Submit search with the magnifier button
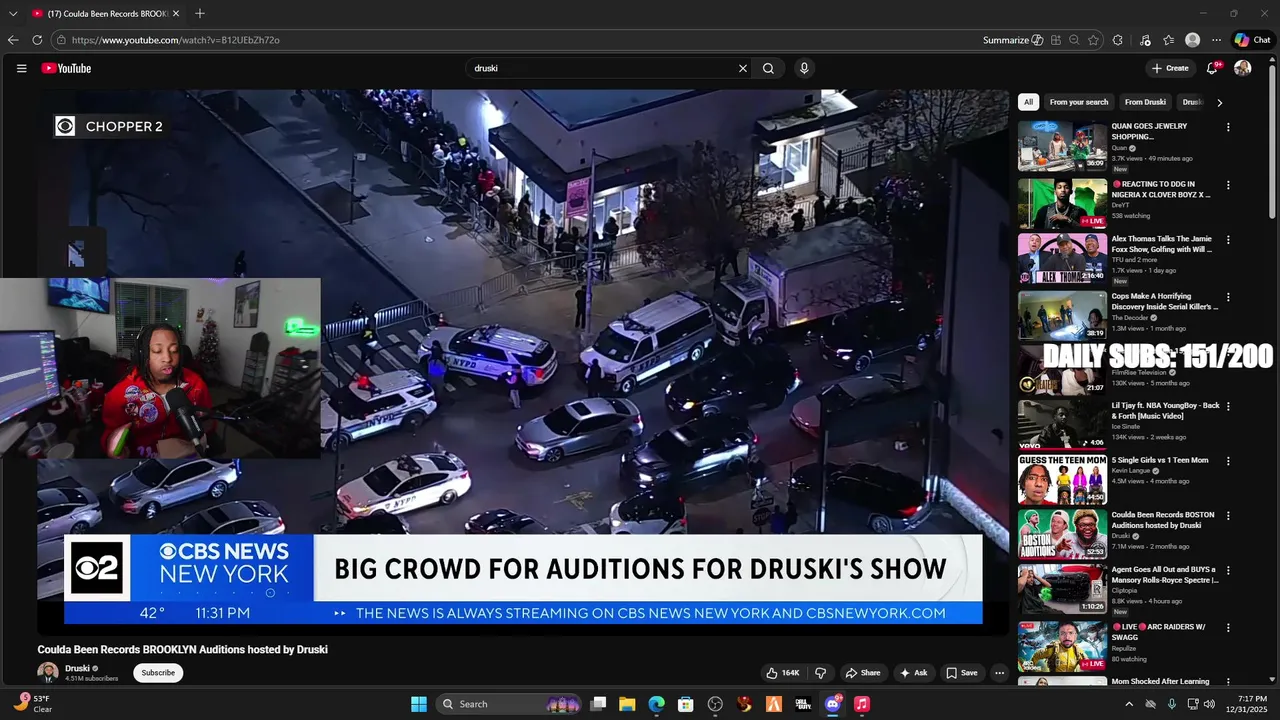This screenshot has width=1280, height=720. (x=768, y=68)
